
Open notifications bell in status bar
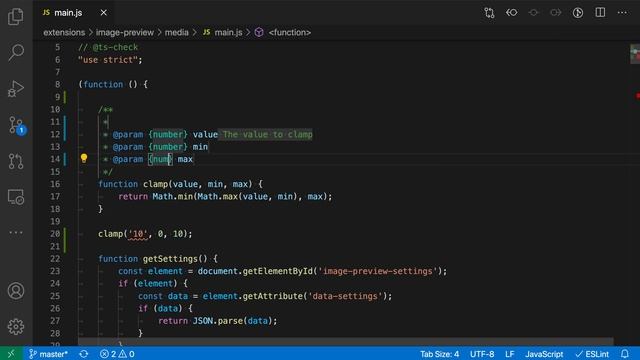click(624, 354)
